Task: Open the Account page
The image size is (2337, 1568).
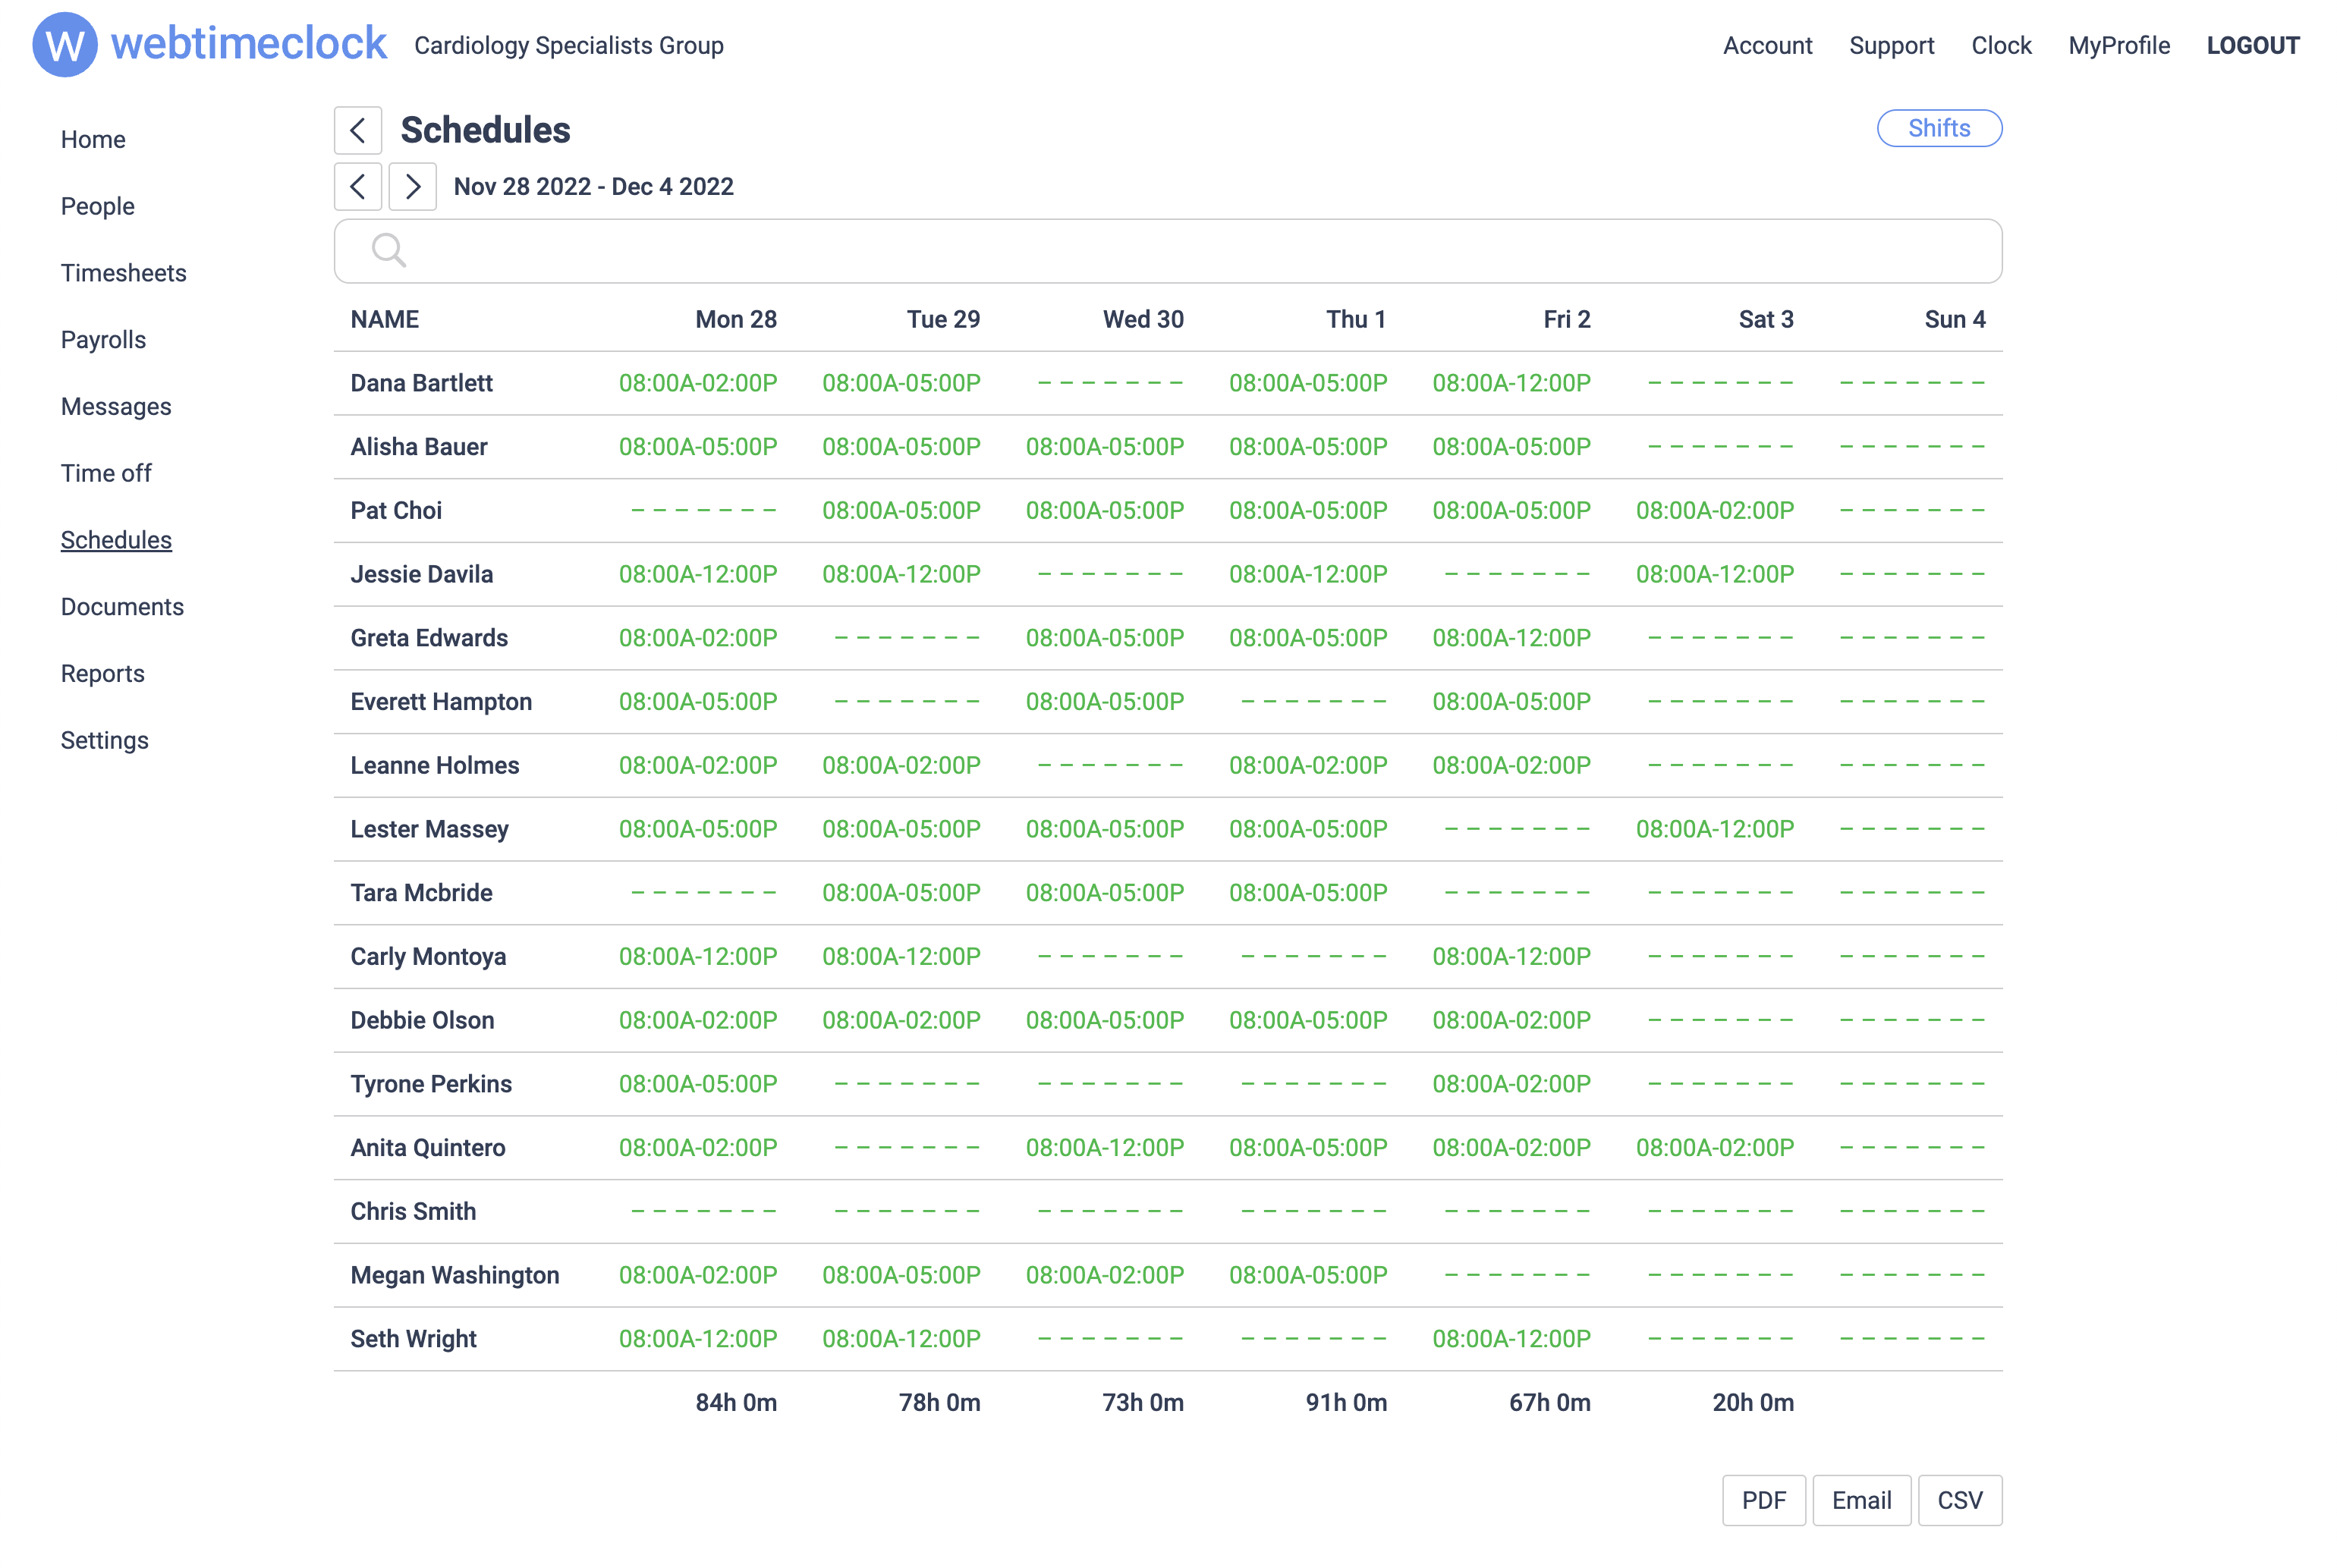Action: [x=1767, y=45]
